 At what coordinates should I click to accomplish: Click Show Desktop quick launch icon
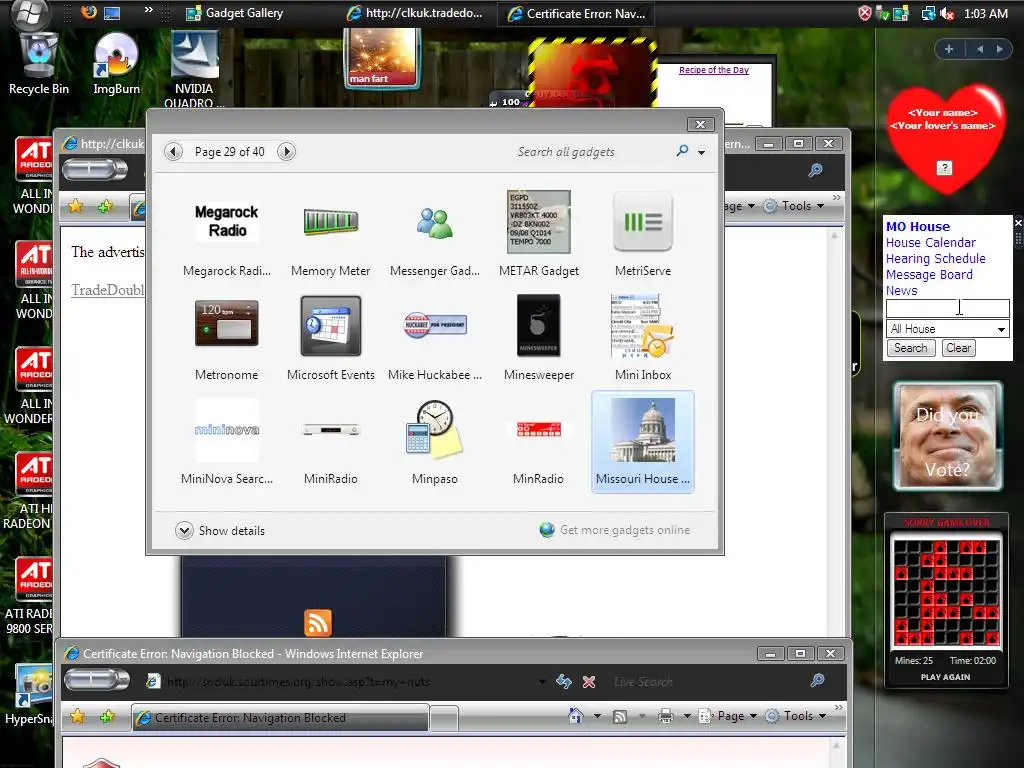pyautogui.click(x=112, y=13)
